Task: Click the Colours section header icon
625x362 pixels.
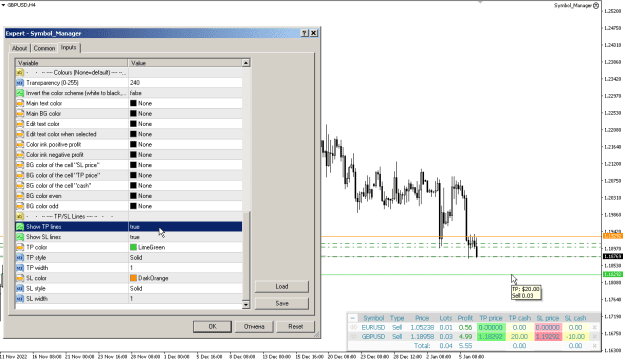Action: coord(20,73)
